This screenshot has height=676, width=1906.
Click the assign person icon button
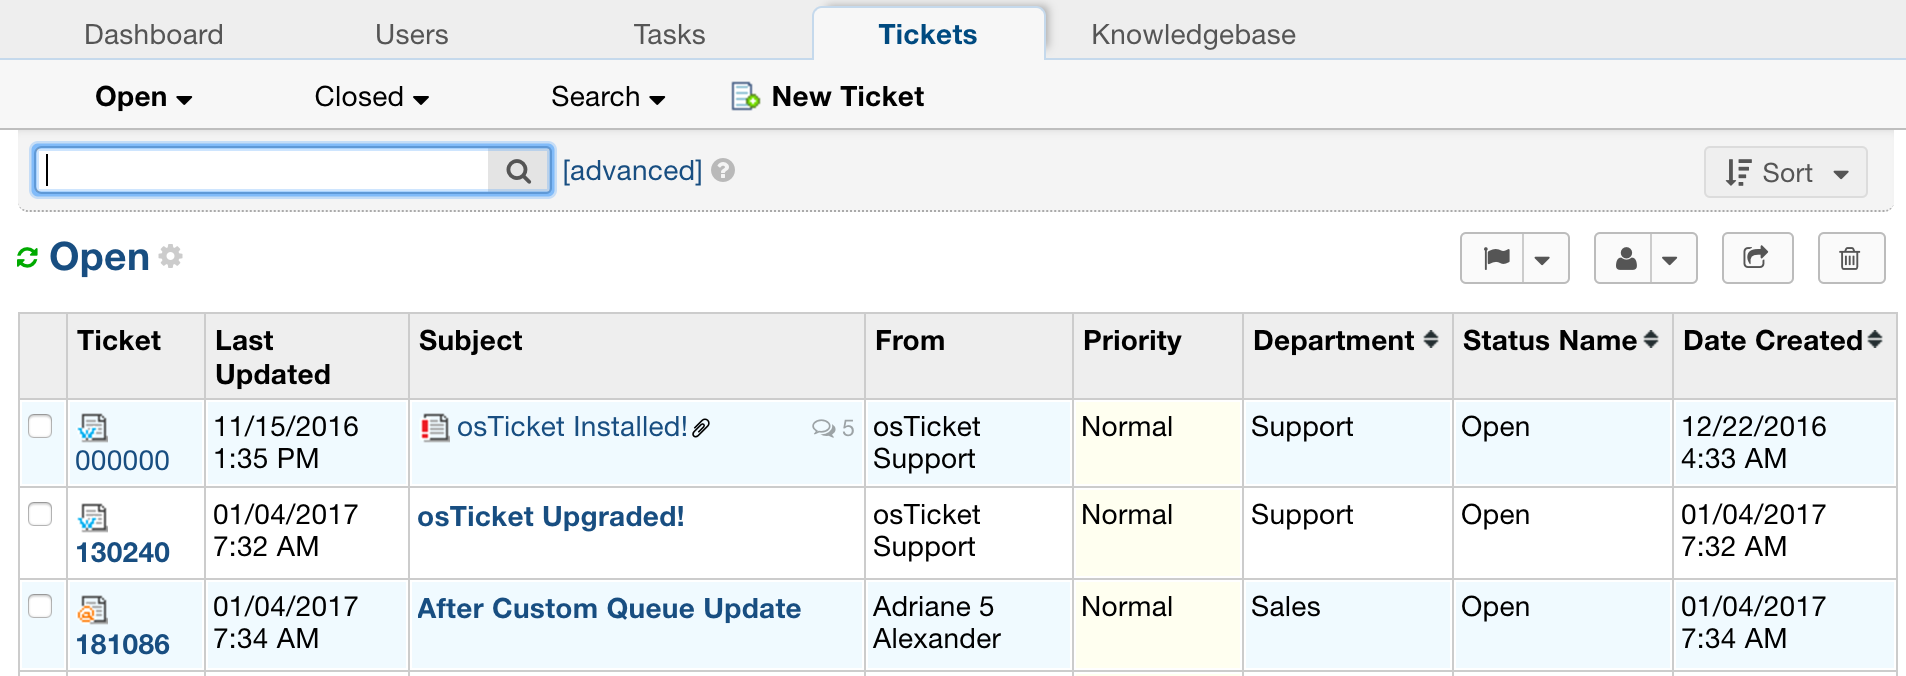(1626, 259)
